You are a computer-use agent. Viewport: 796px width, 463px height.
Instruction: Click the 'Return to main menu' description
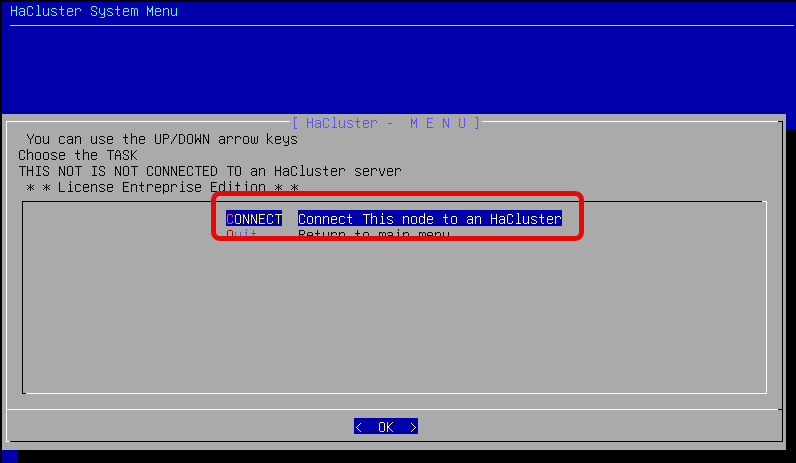tap(373, 235)
